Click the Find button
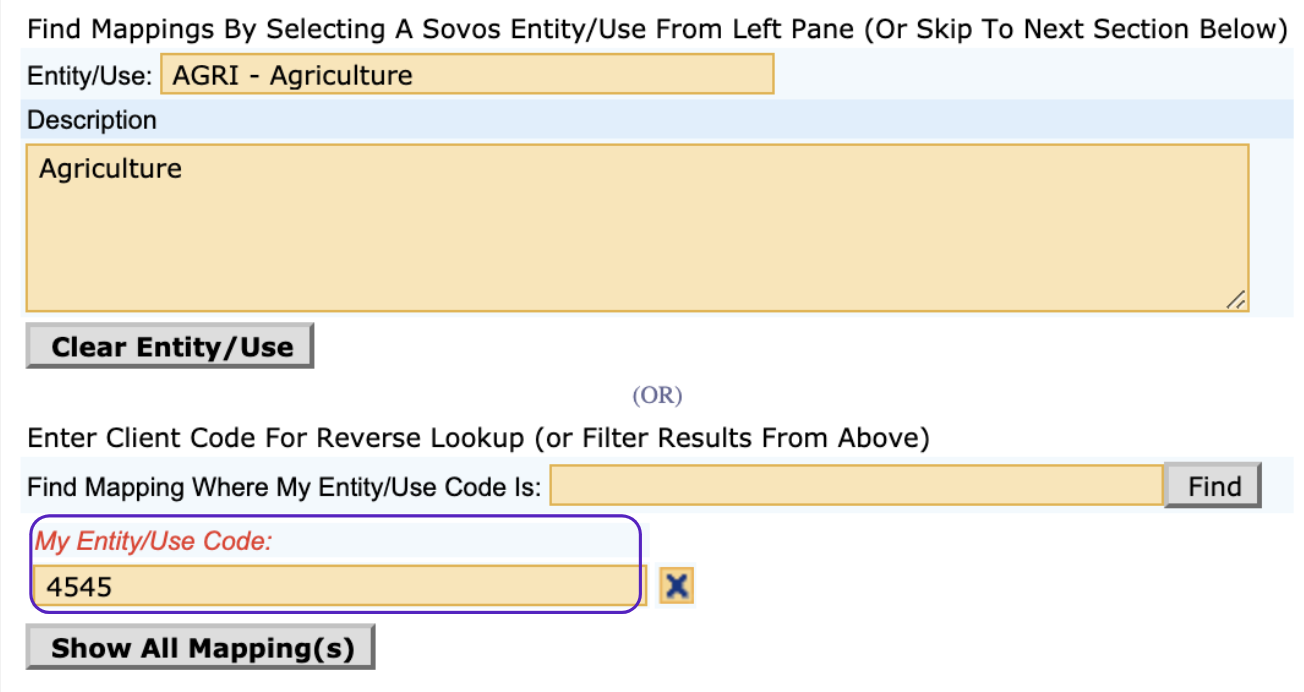Screen dimensions: 1304x692 pyautogui.click(x=1214, y=487)
